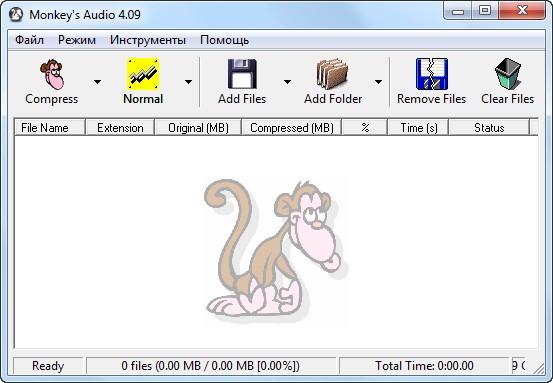Viewport: 553px width, 383px height.
Task: Click the Total Time: 0:00.00 status text
Action: click(424, 366)
